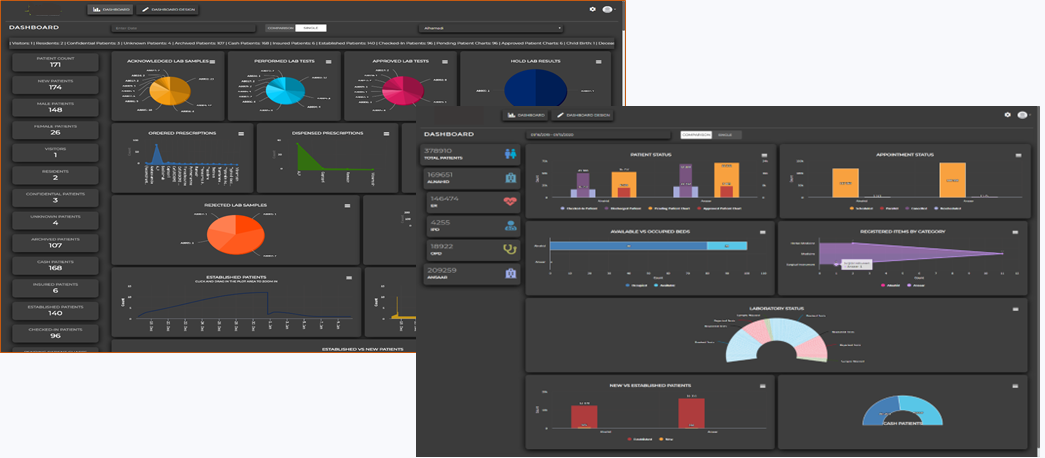Click the patient statistics ticker bar
1045x458 pixels.
tap(312, 43)
